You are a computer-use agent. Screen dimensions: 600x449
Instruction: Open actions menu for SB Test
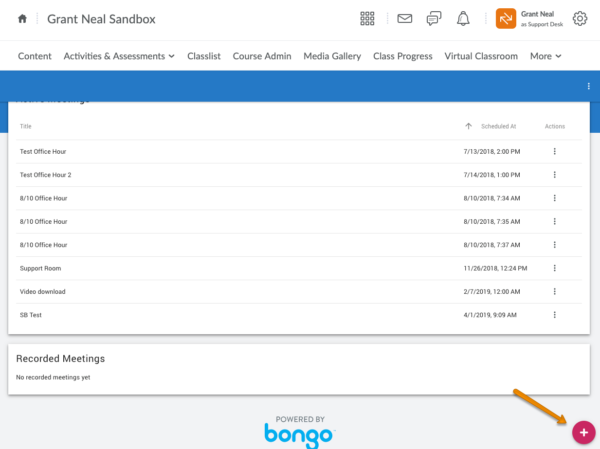[554, 315]
